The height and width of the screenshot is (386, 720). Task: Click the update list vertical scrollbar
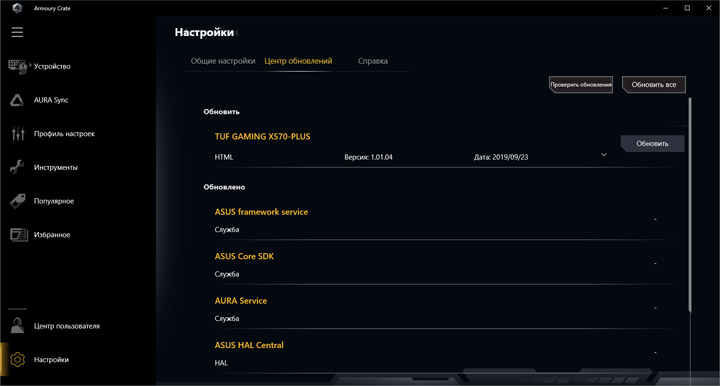click(690, 205)
